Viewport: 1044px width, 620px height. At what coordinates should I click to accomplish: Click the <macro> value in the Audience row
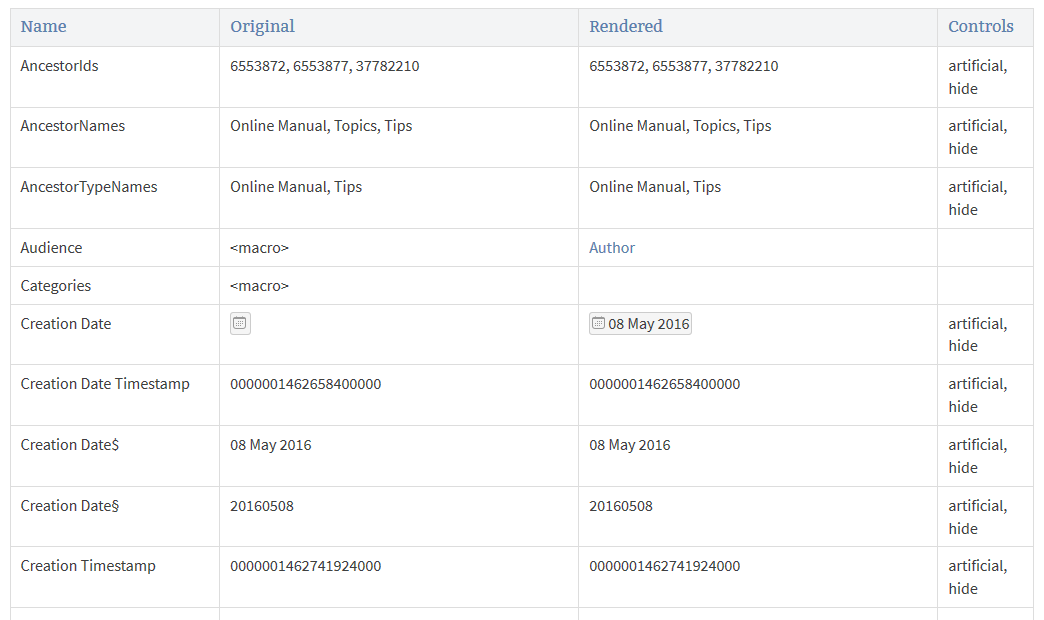tap(259, 248)
